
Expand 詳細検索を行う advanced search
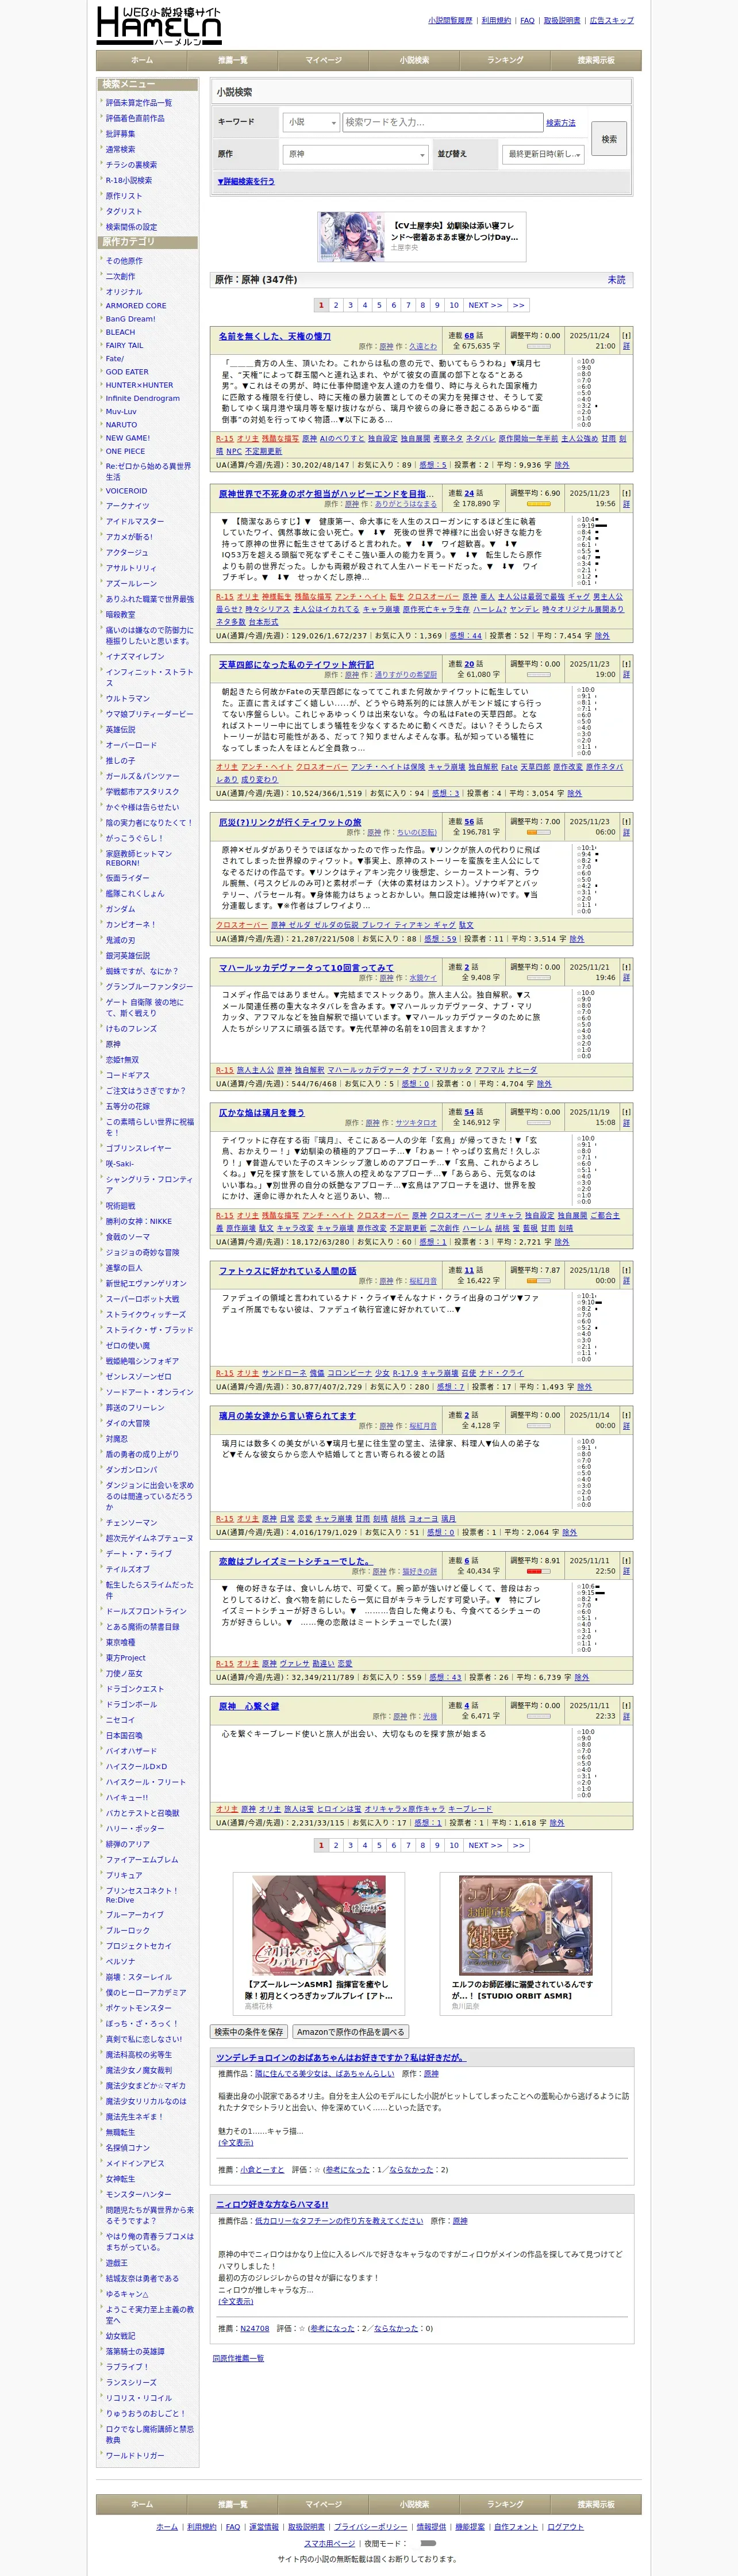(x=246, y=182)
